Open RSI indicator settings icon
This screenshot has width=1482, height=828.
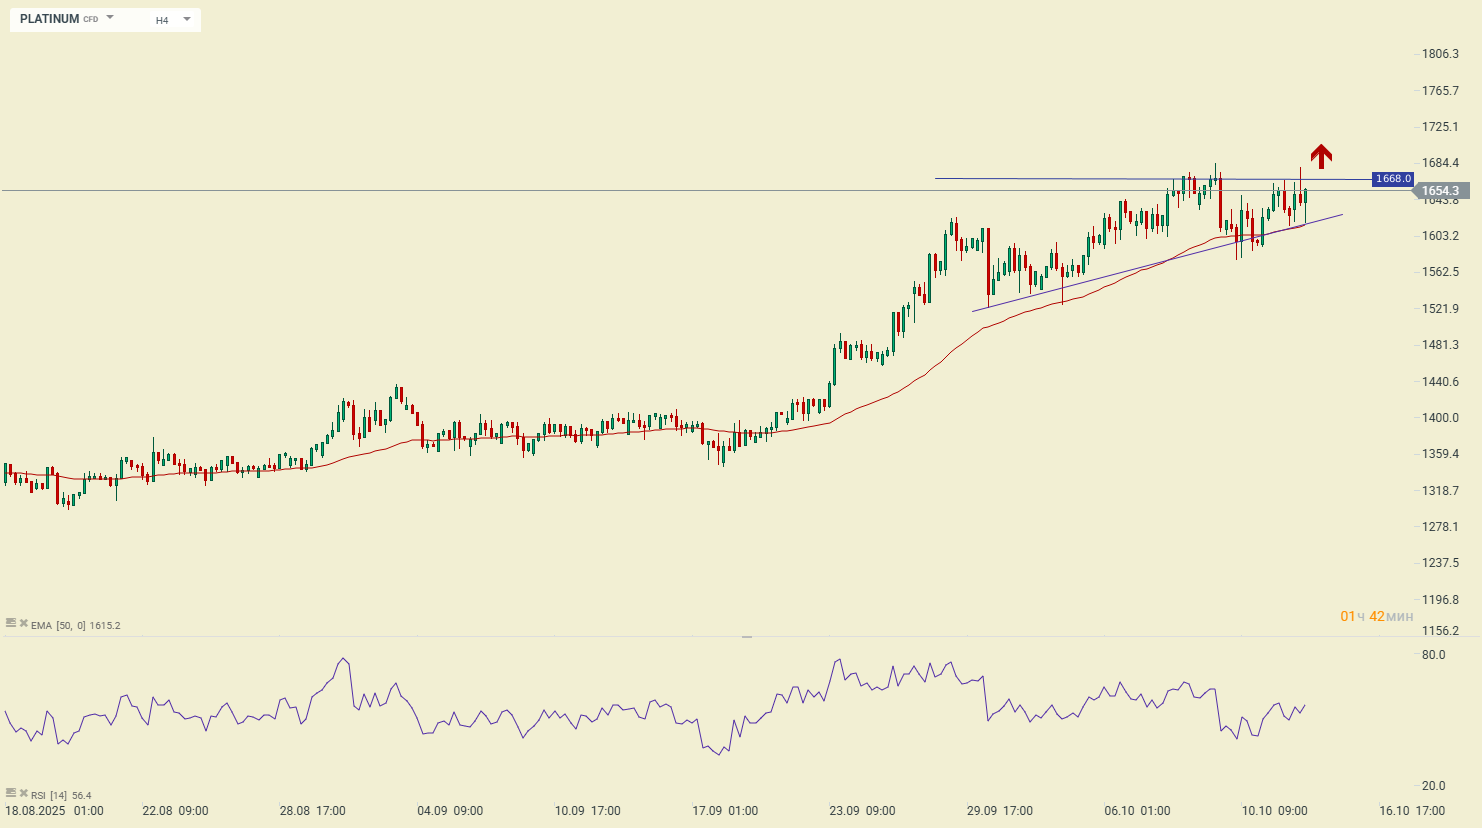click(x=10, y=793)
